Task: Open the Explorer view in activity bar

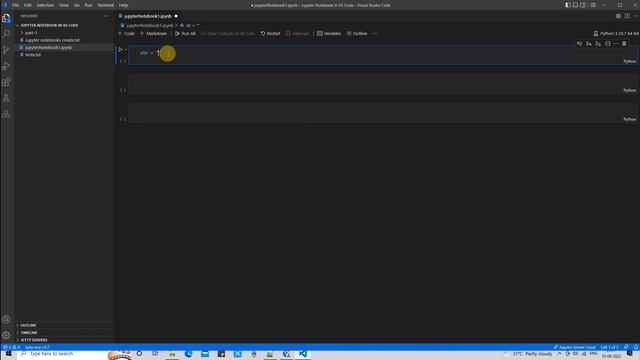Action: [x=6, y=18]
